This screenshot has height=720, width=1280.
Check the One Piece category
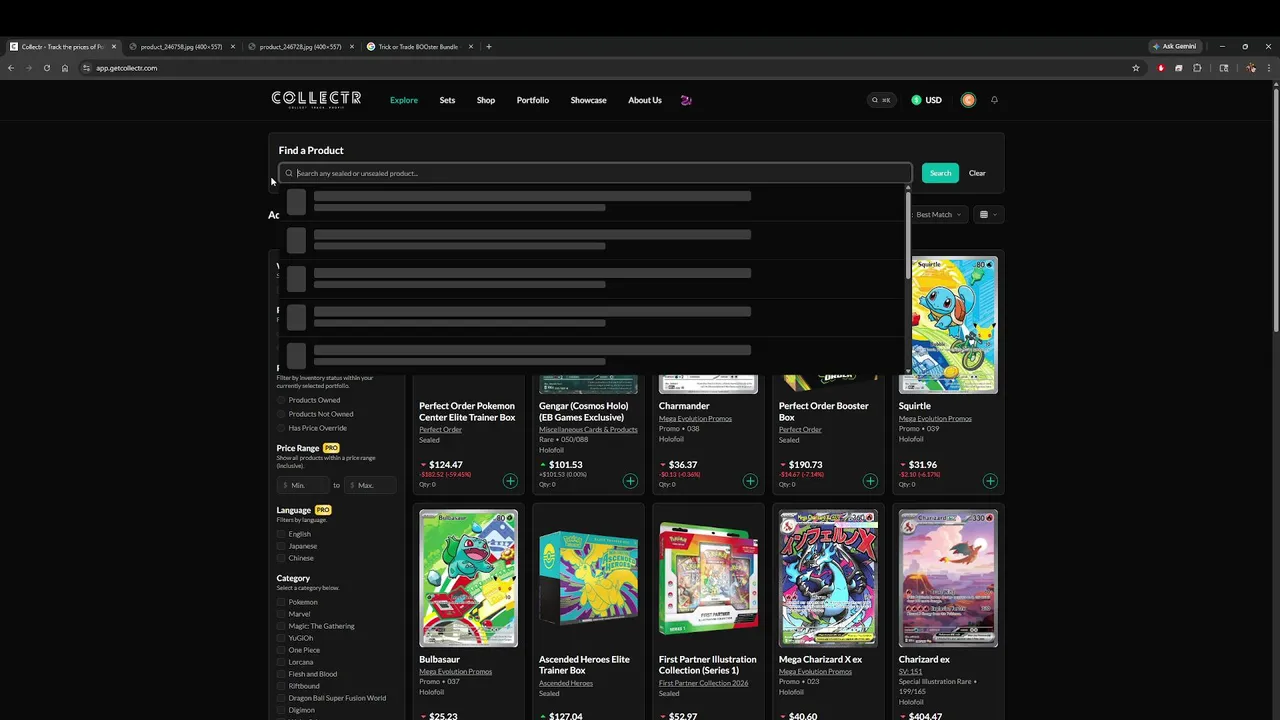tap(281, 650)
